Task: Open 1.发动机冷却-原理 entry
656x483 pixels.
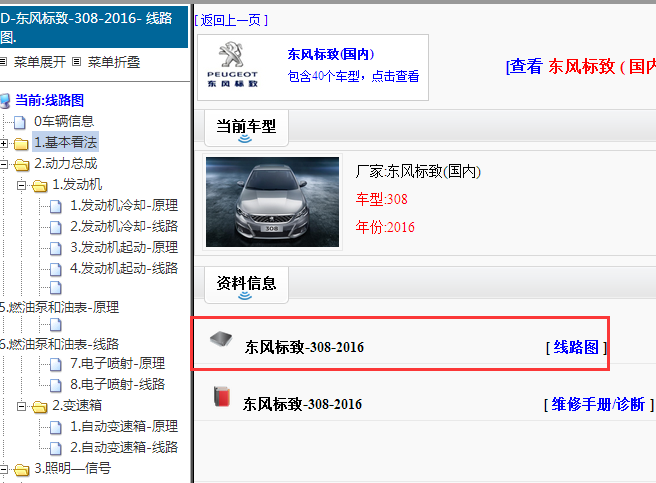Action: pos(124,205)
